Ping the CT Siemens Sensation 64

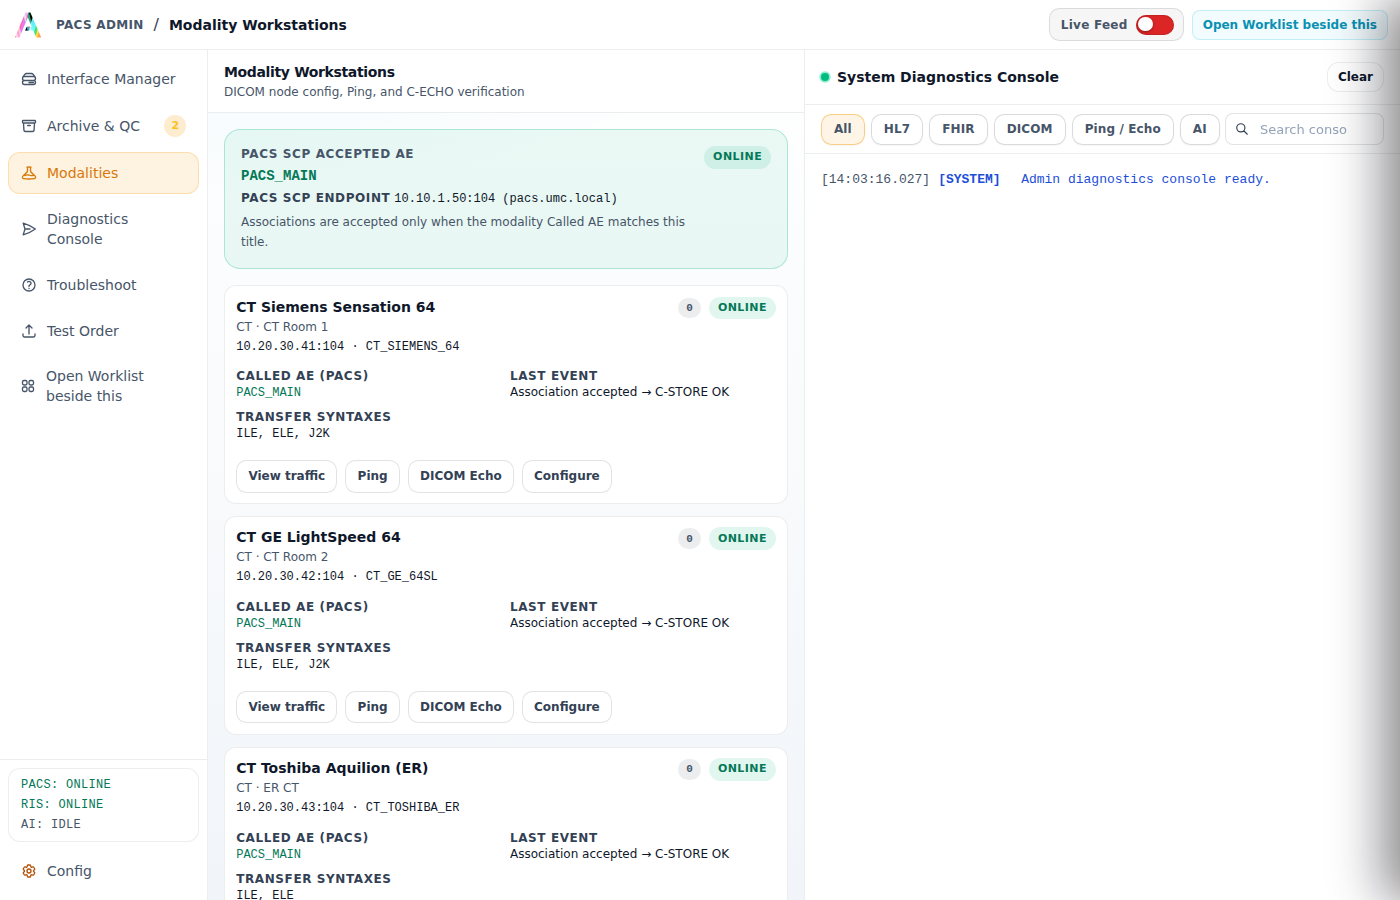point(372,476)
